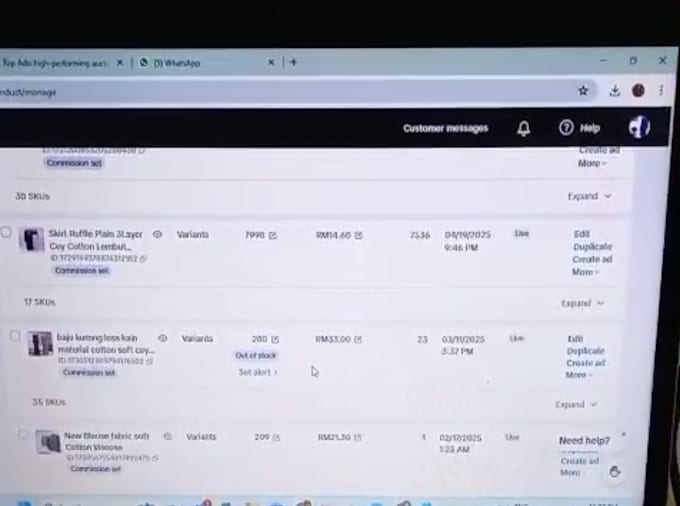Select the baju kurung product checkbox
The height and width of the screenshot is (506, 680).
pyautogui.click(x=15, y=336)
